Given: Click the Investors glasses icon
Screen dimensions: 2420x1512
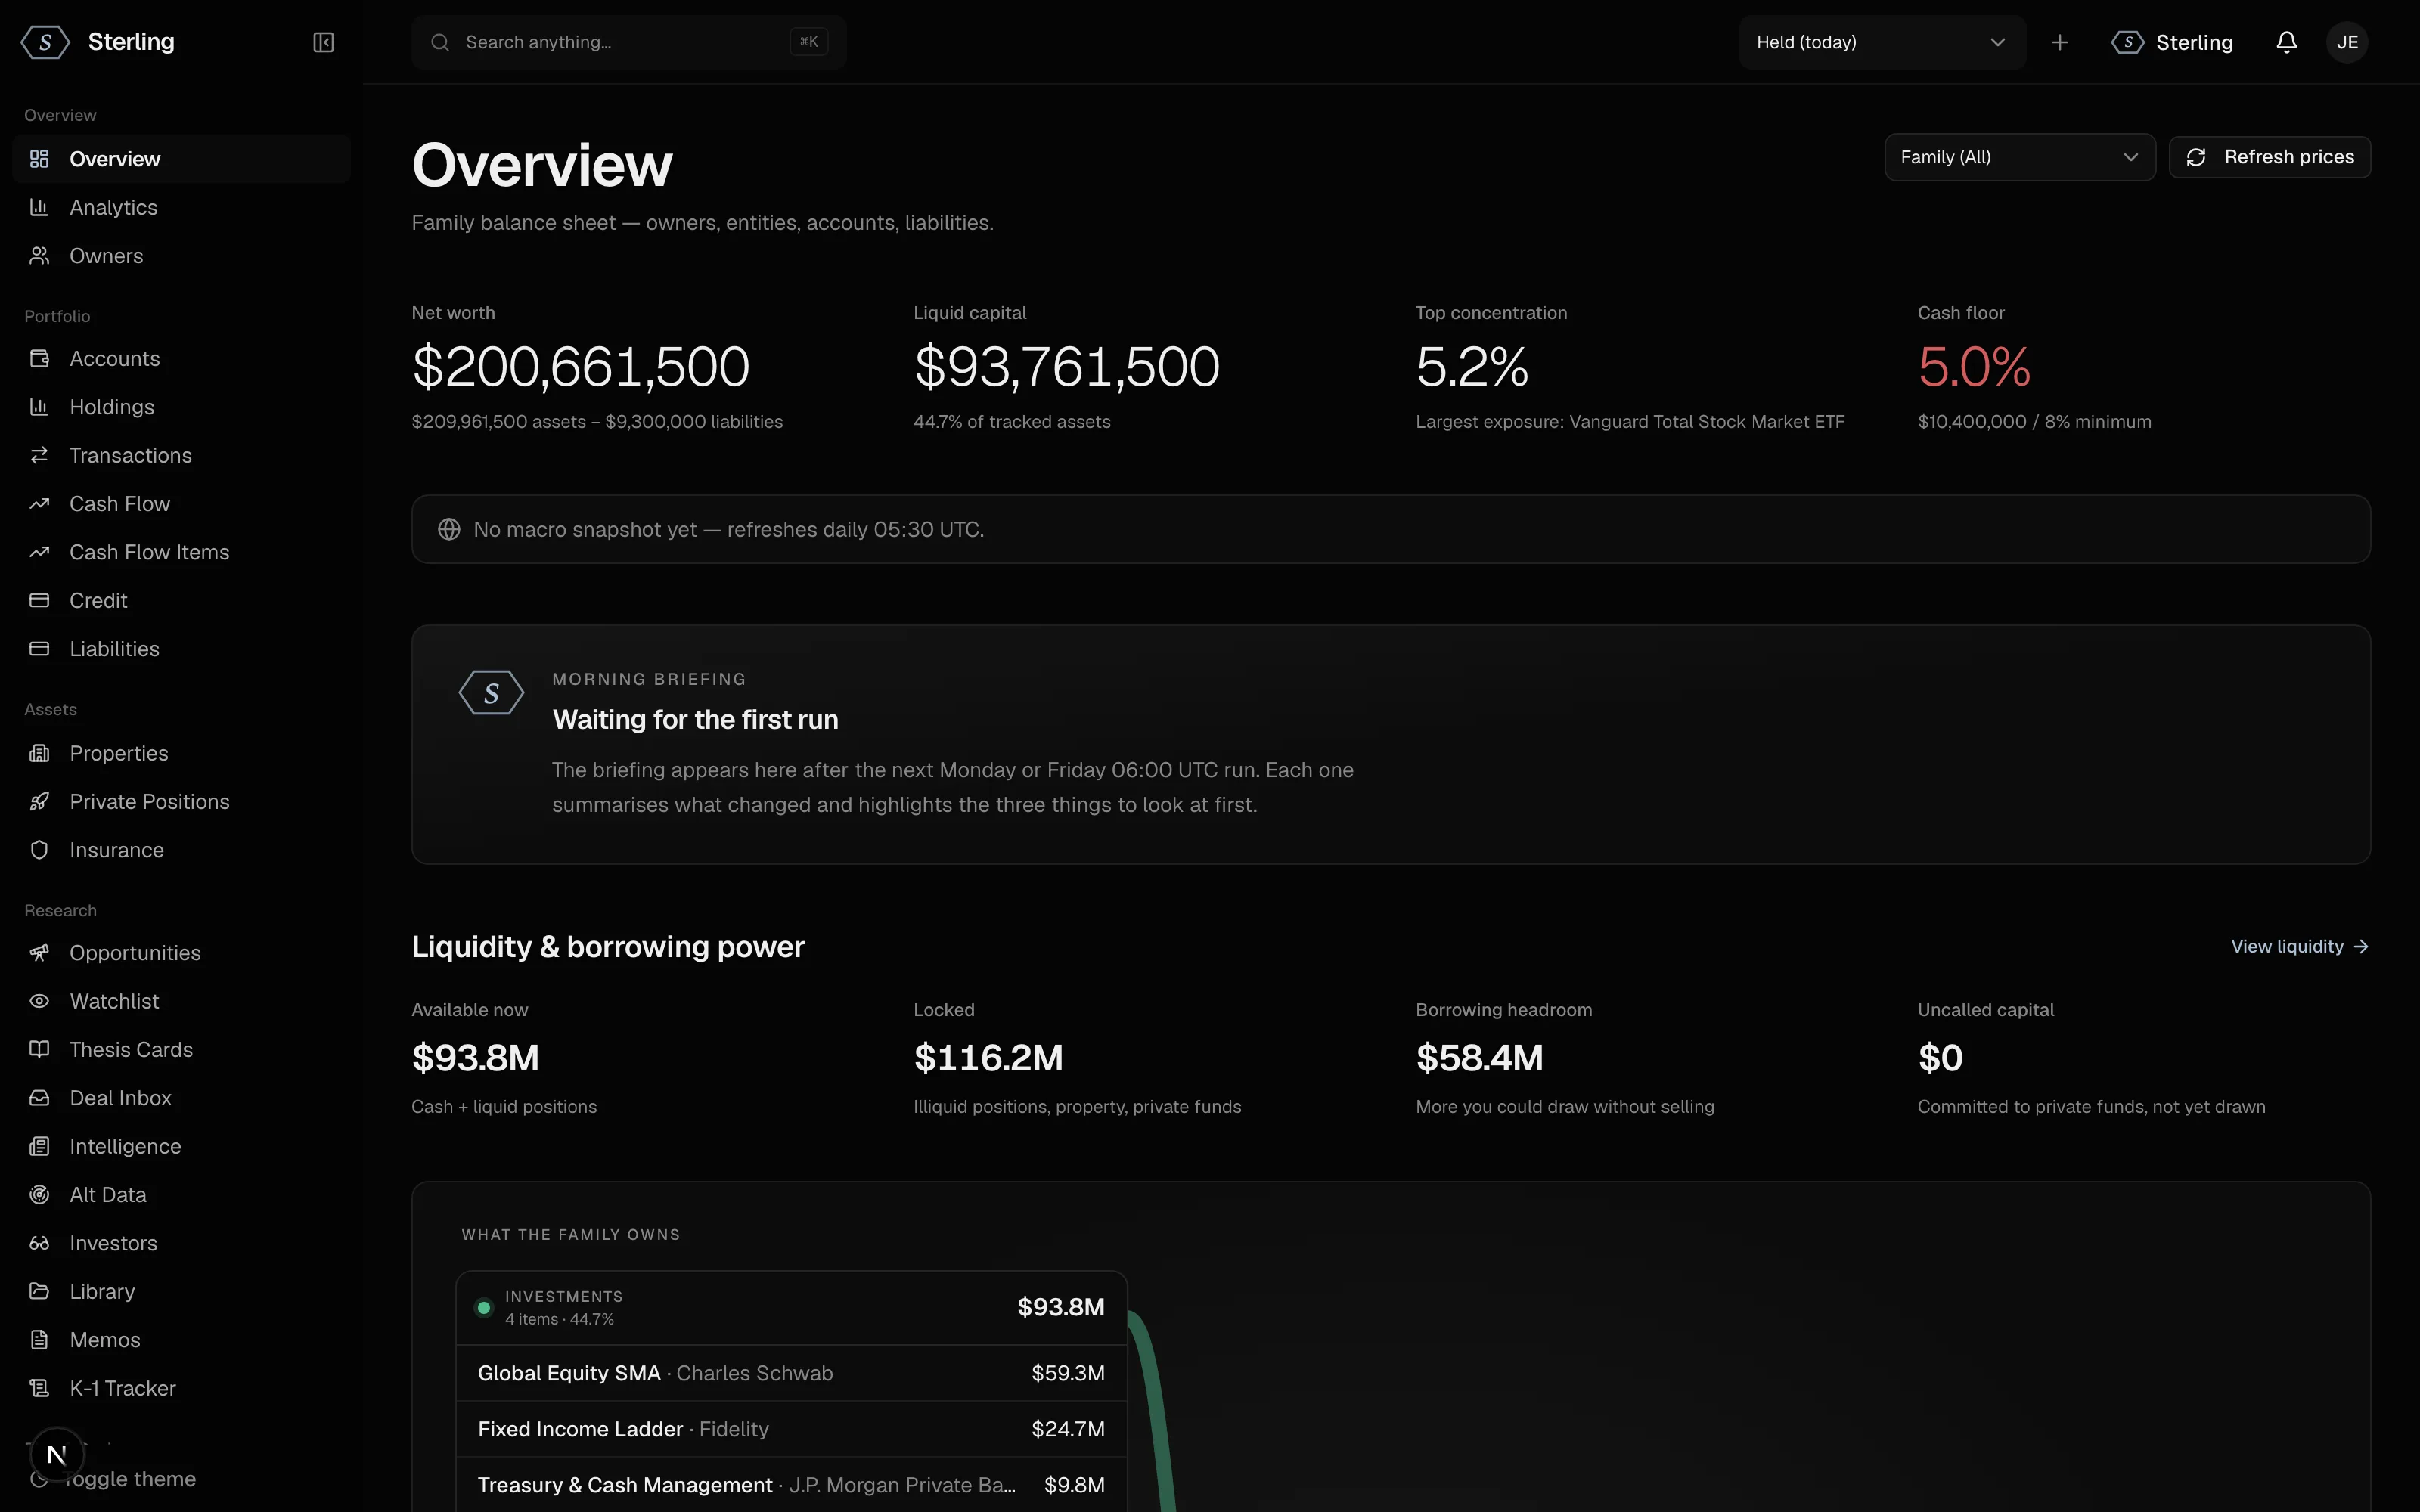Looking at the screenshot, I should (x=39, y=1243).
